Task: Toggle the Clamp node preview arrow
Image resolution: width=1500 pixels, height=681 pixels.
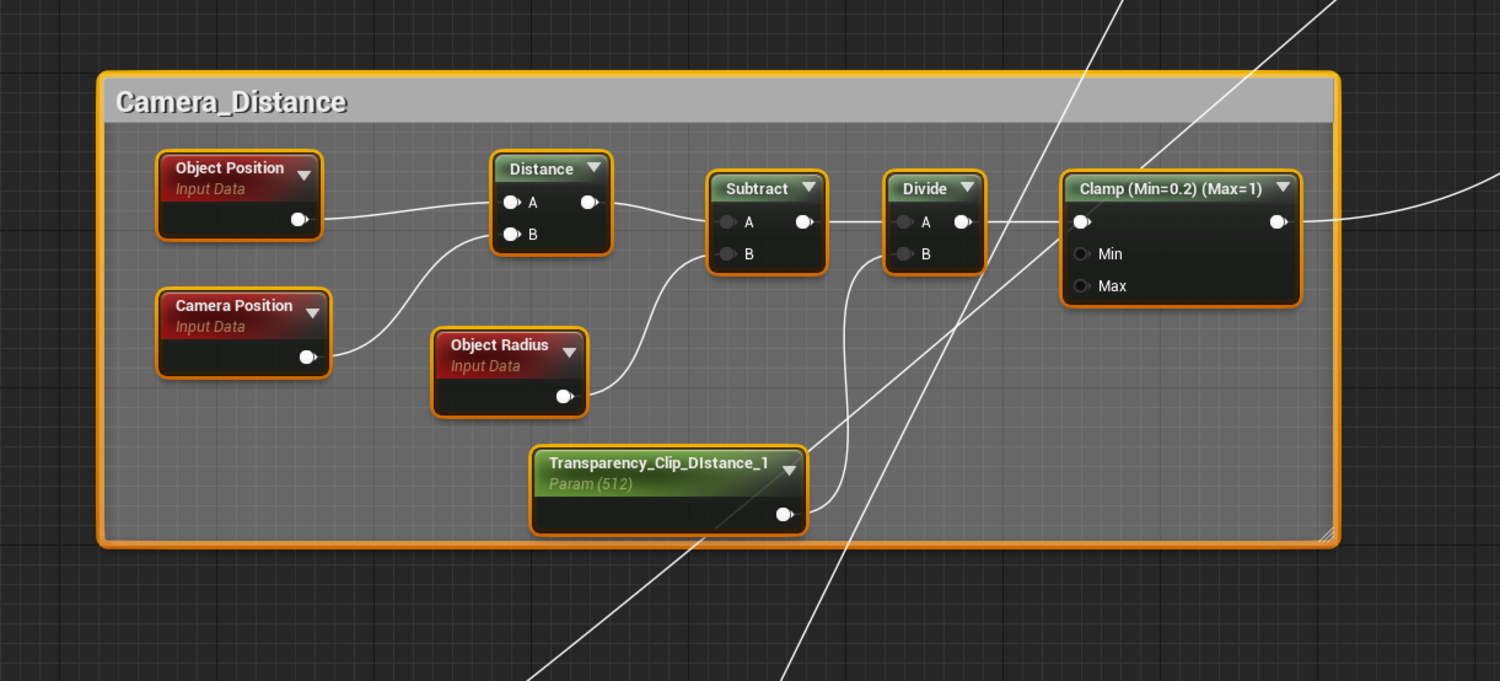Action: [x=1283, y=187]
